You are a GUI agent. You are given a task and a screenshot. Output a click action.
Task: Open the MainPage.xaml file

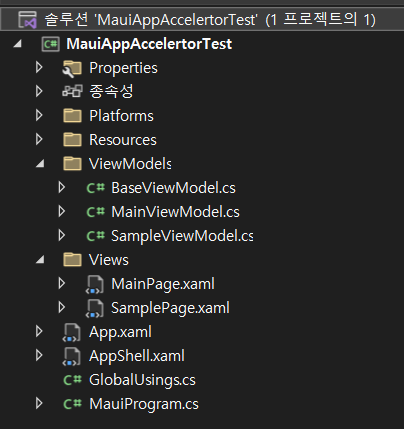click(x=163, y=284)
